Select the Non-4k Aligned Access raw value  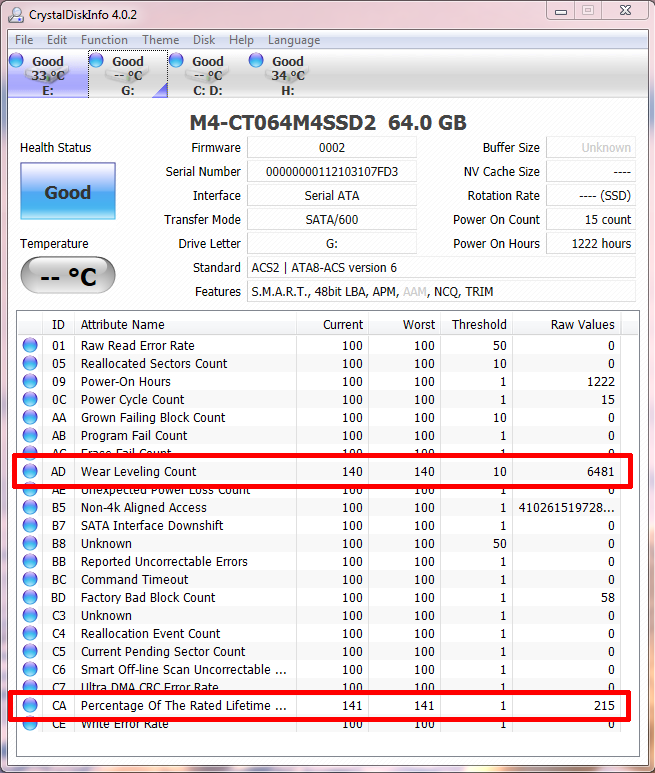point(566,508)
